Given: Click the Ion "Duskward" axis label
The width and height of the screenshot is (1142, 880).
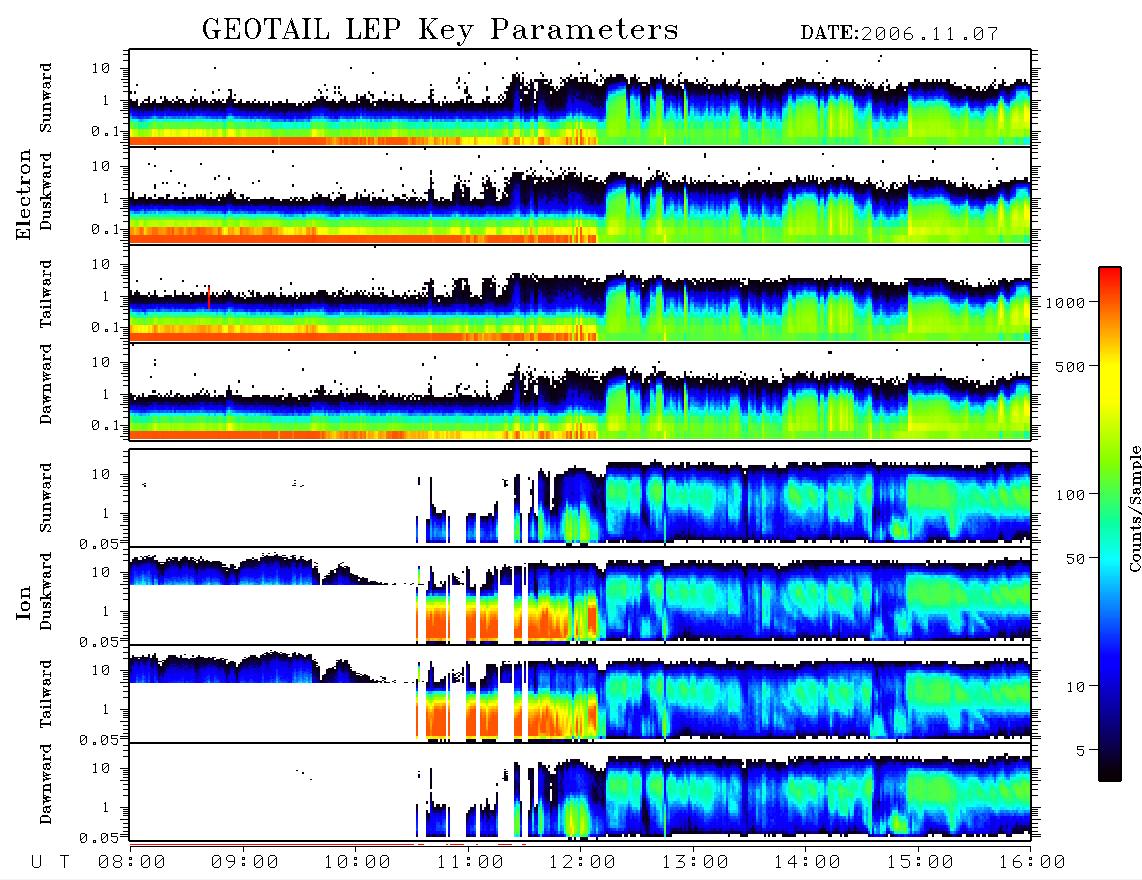Looking at the screenshot, I should (x=46, y=591).
